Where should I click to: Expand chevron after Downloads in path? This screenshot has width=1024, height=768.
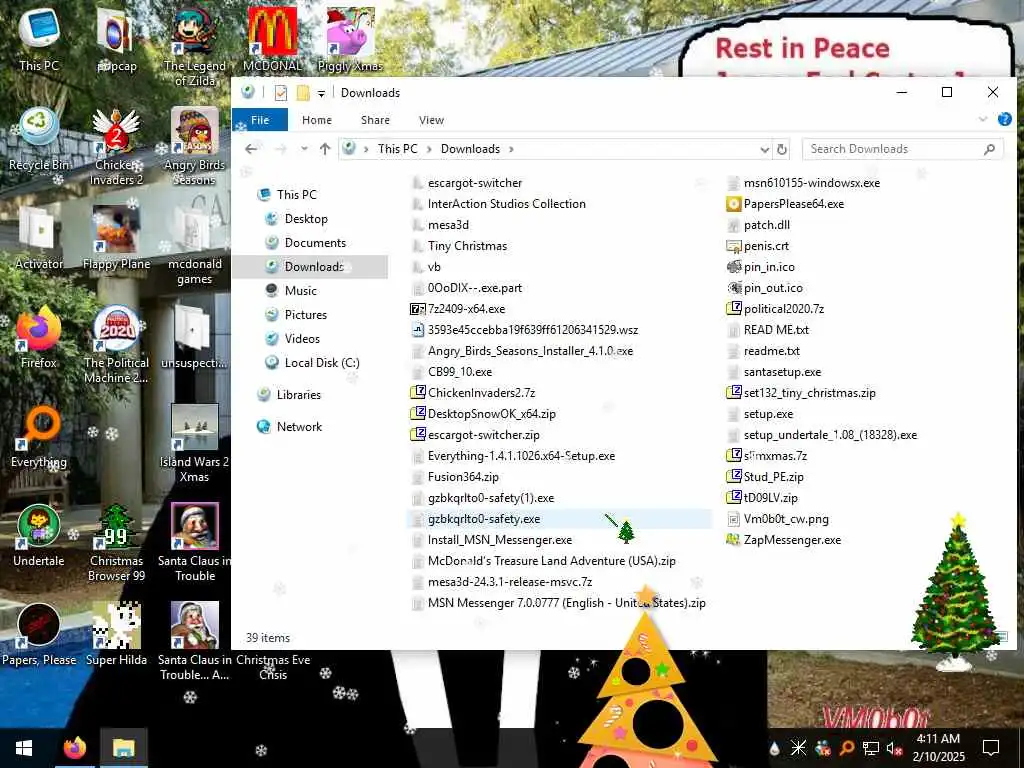[x=511, y=149]
